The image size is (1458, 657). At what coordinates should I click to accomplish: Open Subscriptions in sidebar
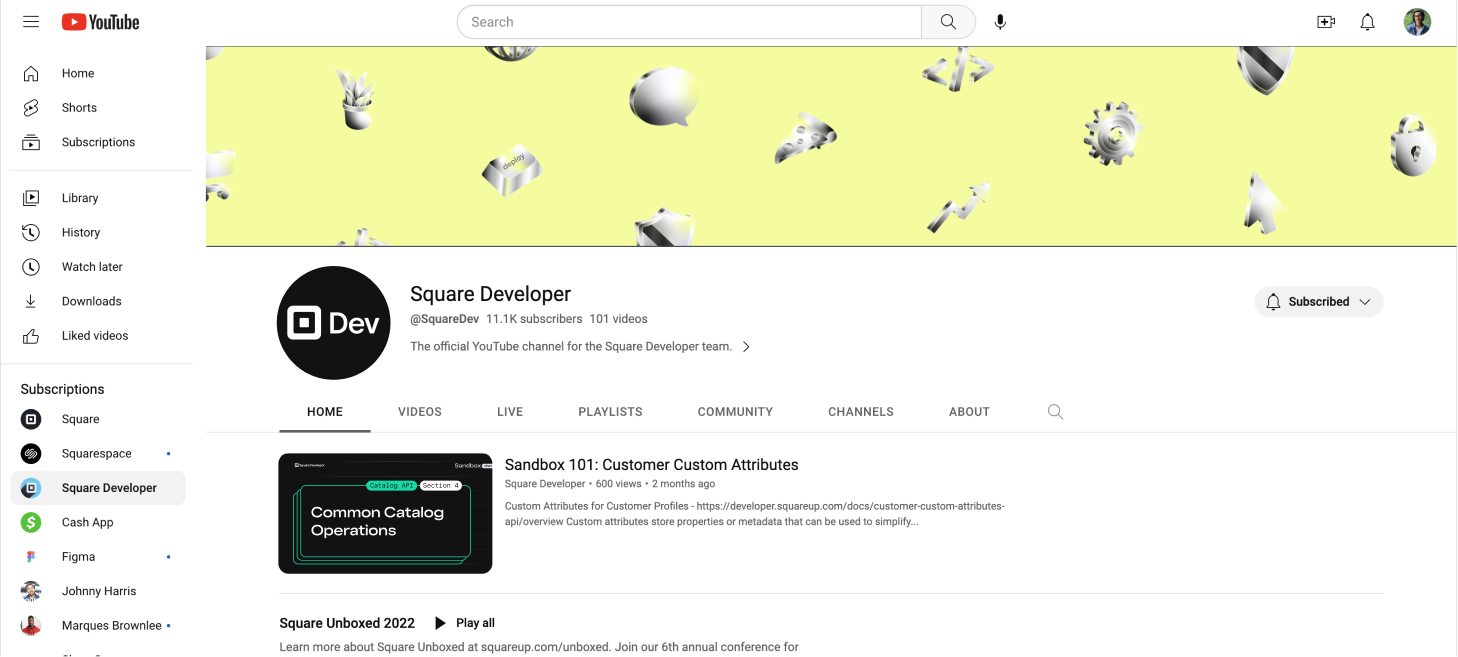click(97, 142)
